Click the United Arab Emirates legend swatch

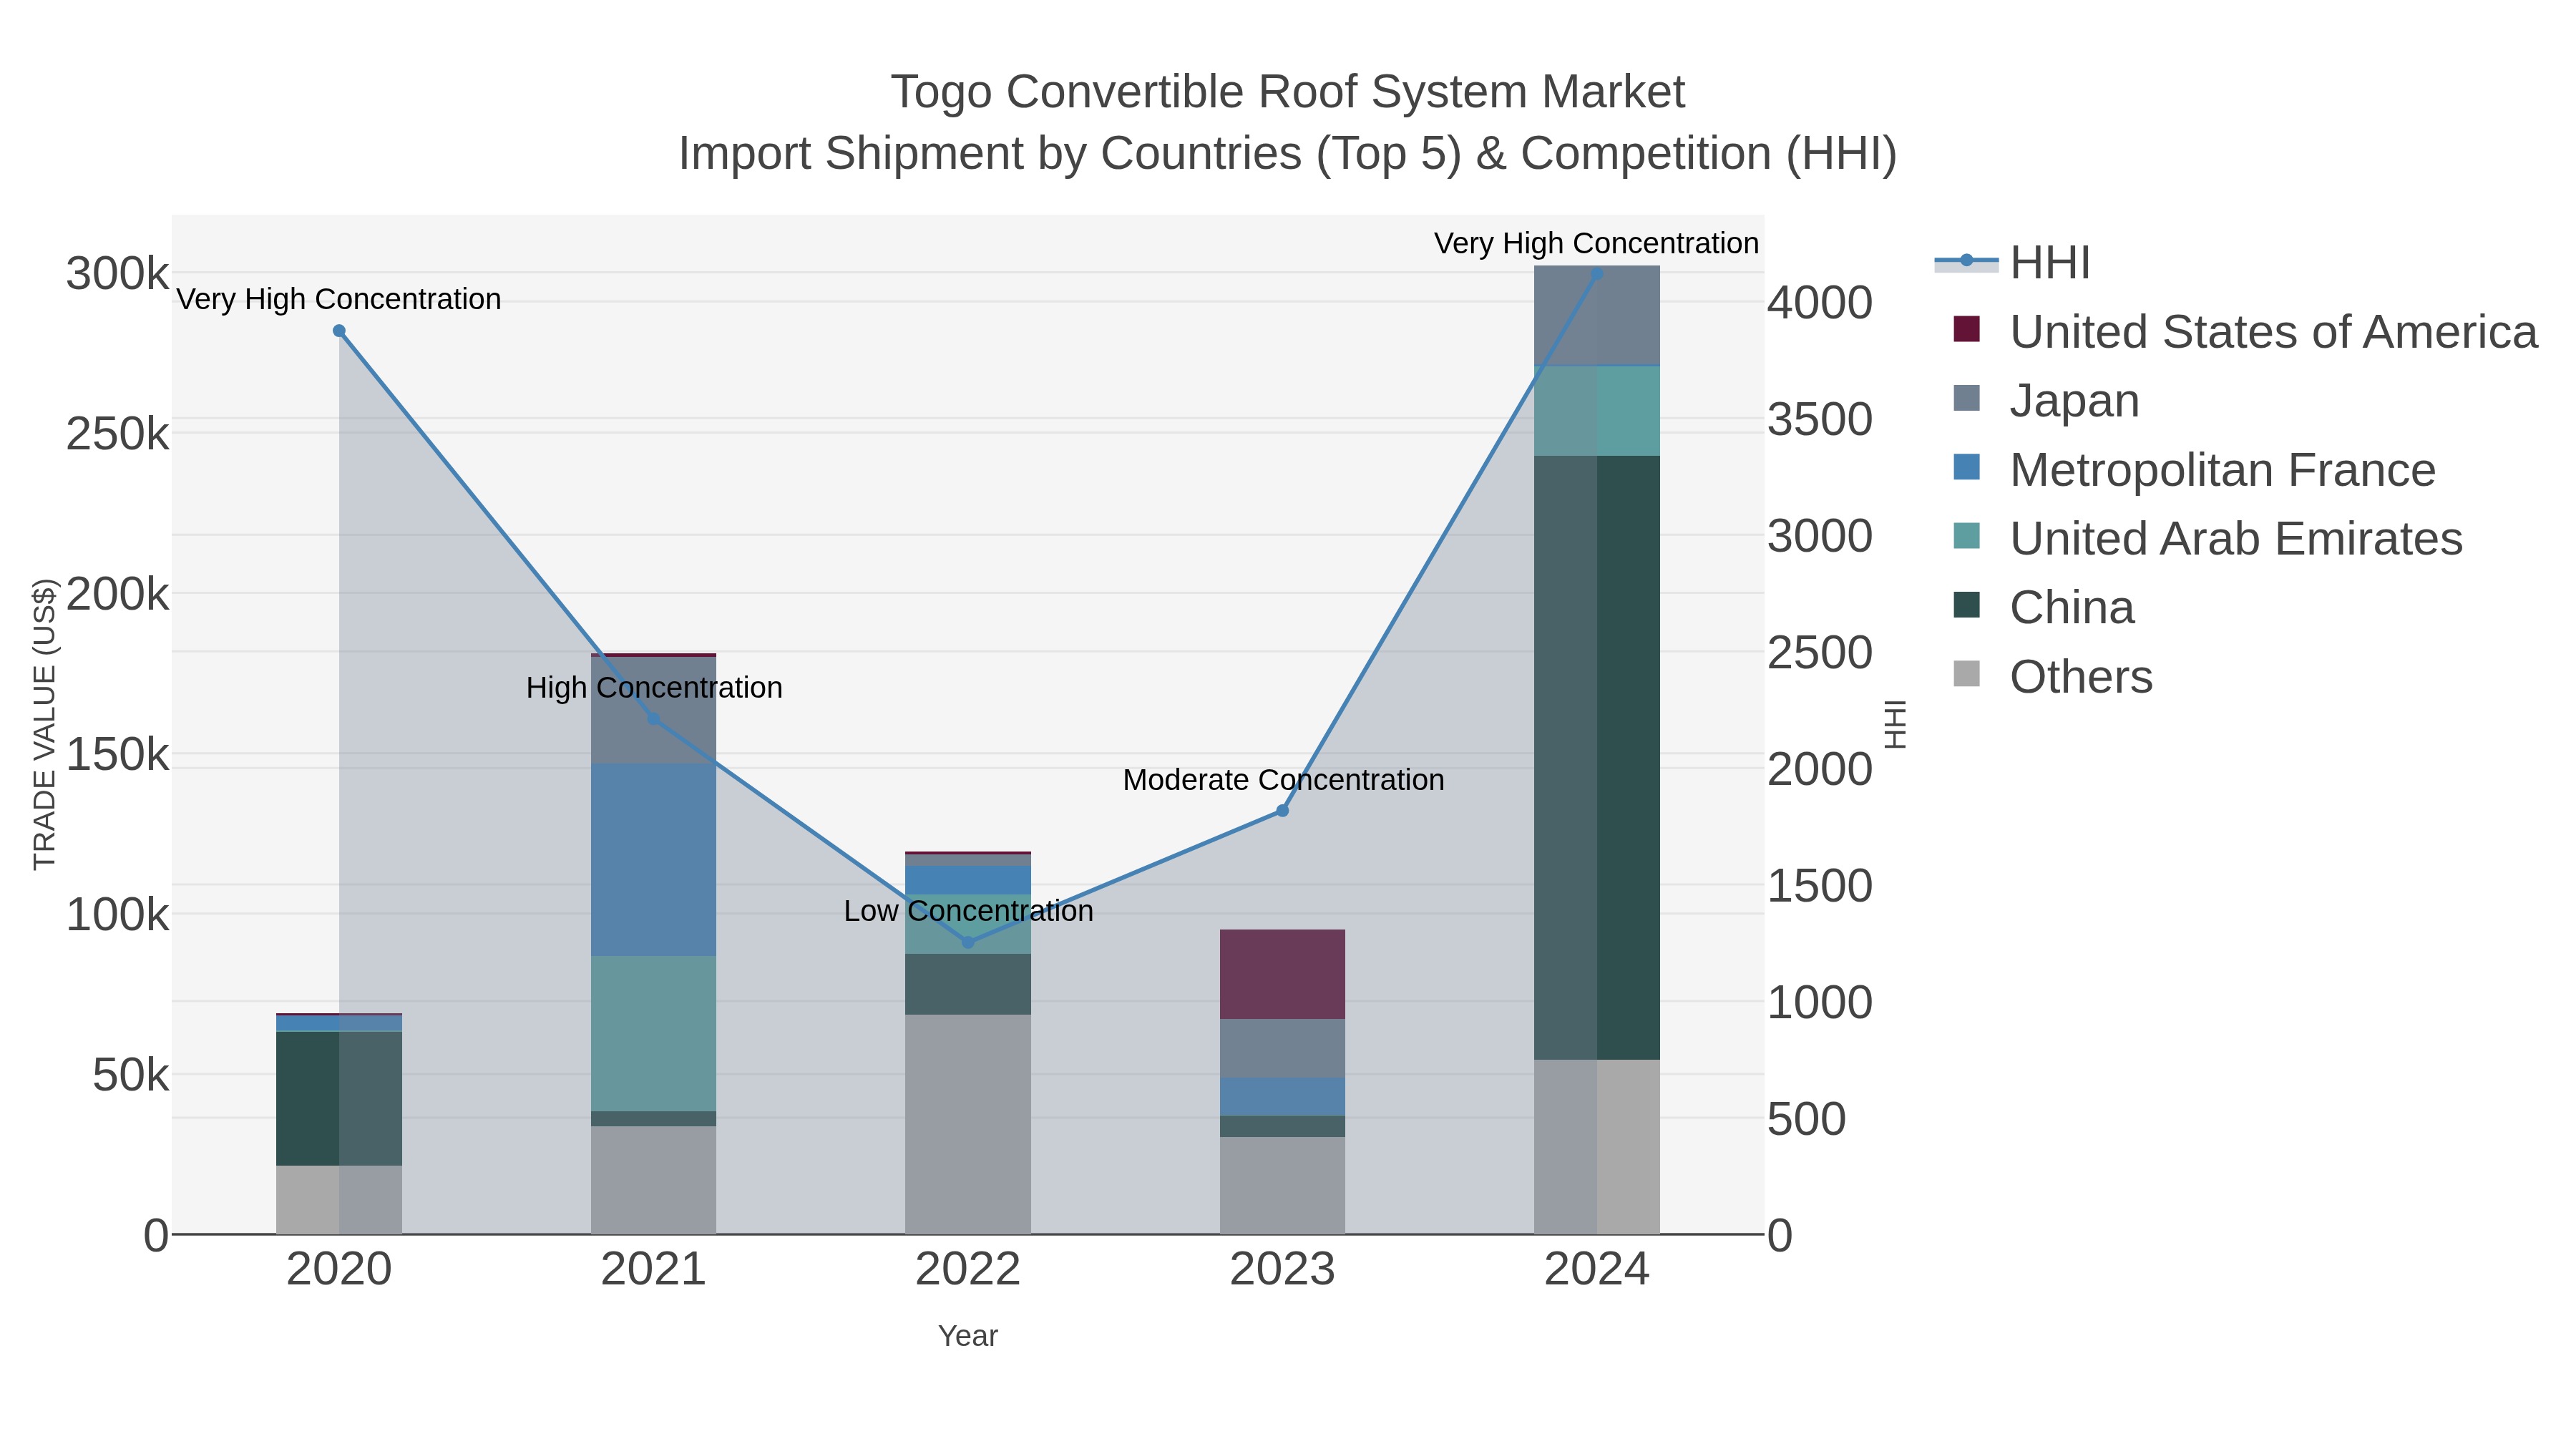[x=1966, y=536]
